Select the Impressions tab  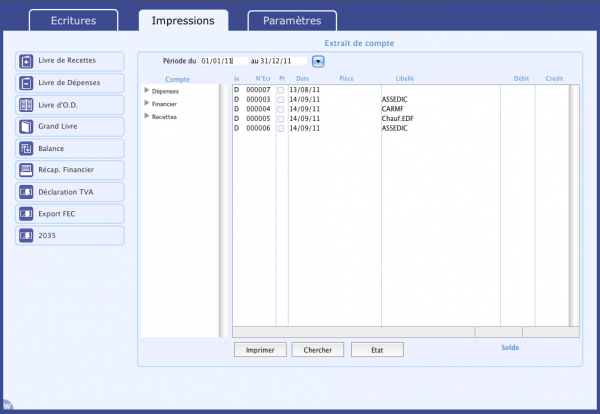pos(183,21)
